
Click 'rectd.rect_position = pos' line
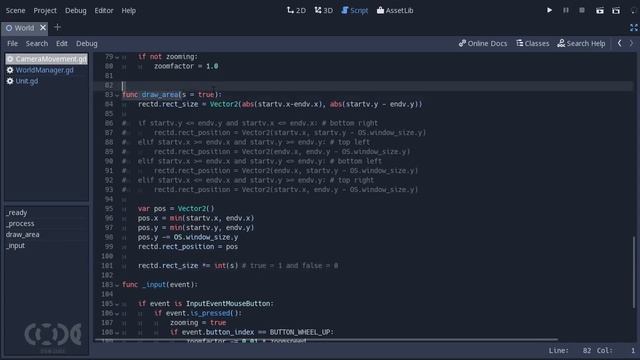(188, 247)
